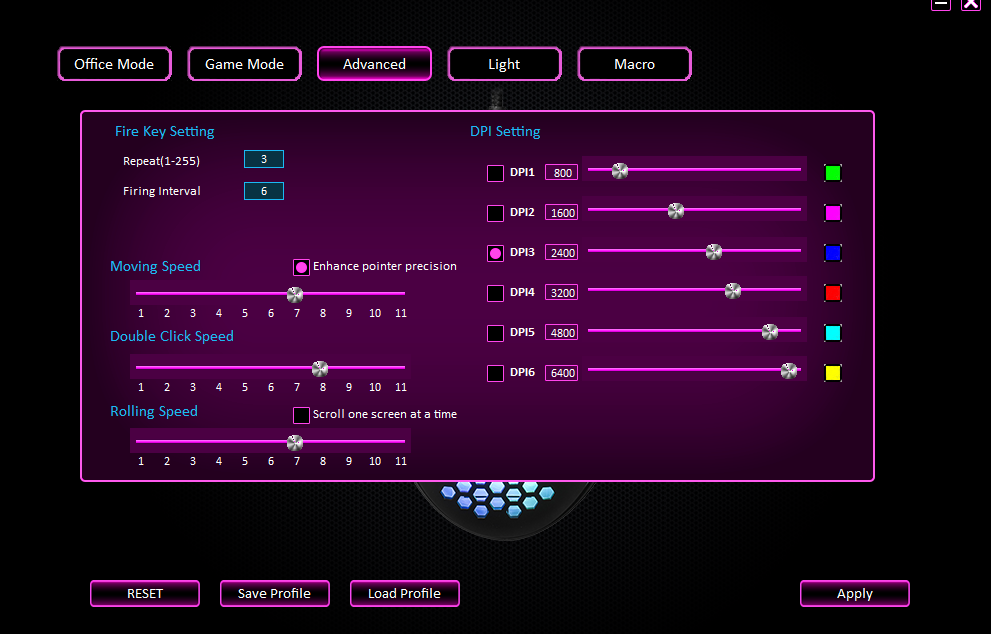The width and height of the screenshot is (991, 634).
Task: Click the RESET button
Action: (145, 594)
